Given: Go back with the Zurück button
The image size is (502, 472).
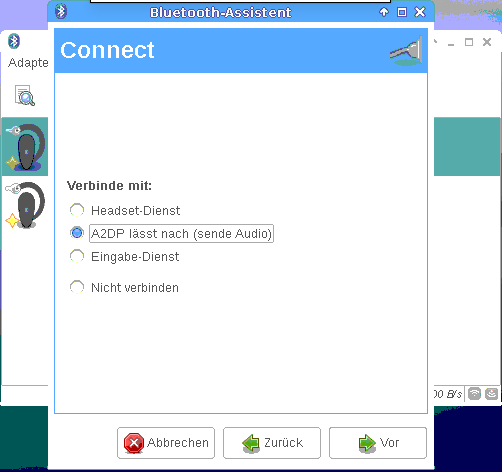Looking at the screenshot, I should (272, 443).
